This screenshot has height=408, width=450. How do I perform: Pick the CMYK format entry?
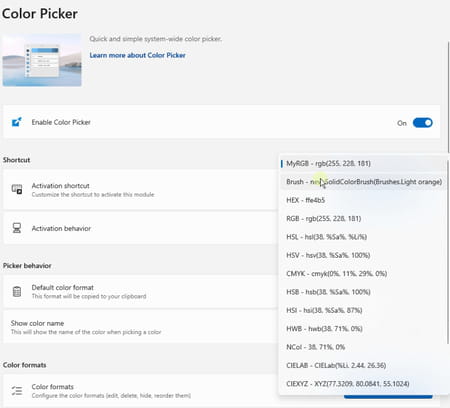coord(363,273)
